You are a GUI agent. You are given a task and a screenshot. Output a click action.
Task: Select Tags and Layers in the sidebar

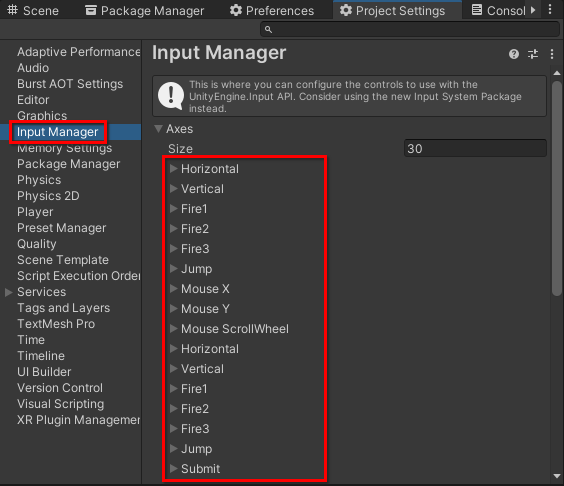click(x=63, y=308)
